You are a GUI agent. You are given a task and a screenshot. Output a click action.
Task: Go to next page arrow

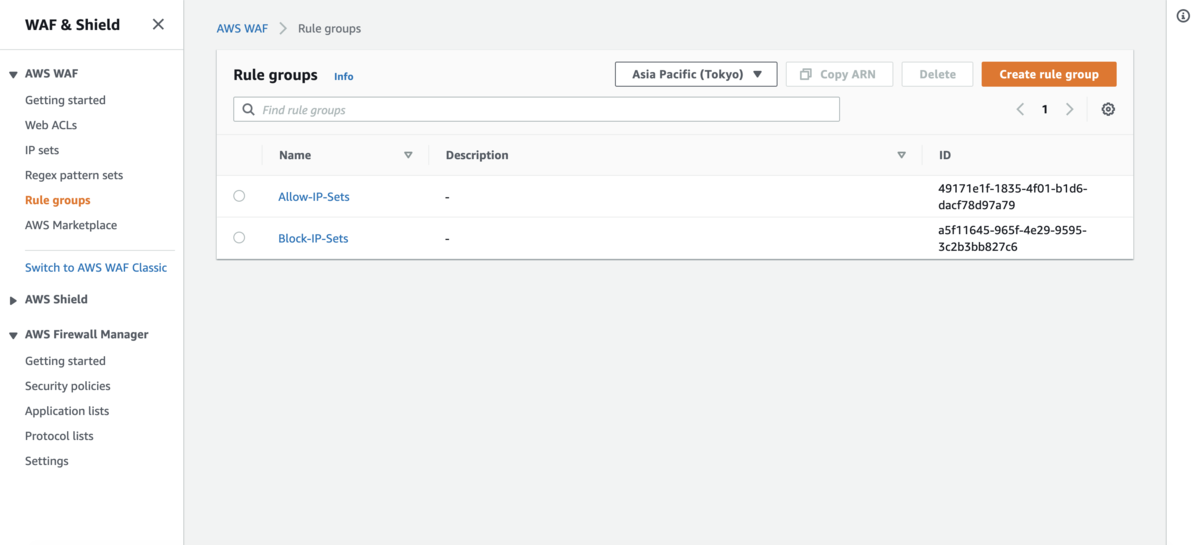1070,110
